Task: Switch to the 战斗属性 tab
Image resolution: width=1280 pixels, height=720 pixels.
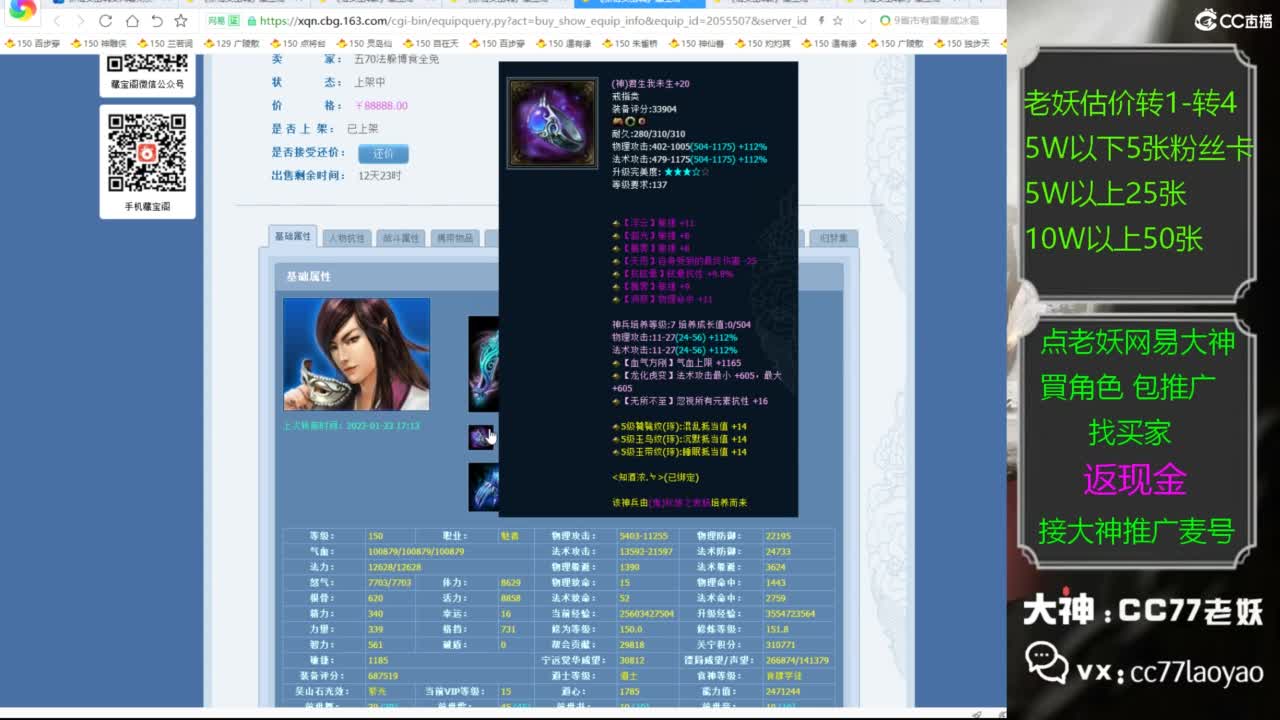Action: 401,238
